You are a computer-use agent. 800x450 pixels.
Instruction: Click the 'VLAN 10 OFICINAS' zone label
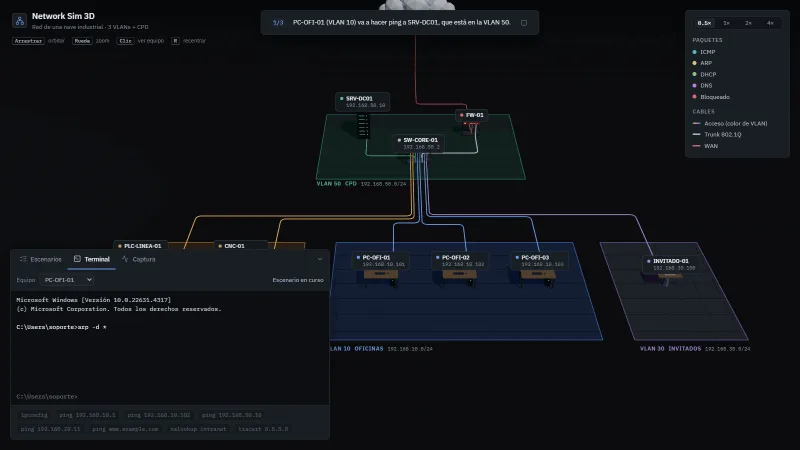pyautogui.click(x=357, y=349)
